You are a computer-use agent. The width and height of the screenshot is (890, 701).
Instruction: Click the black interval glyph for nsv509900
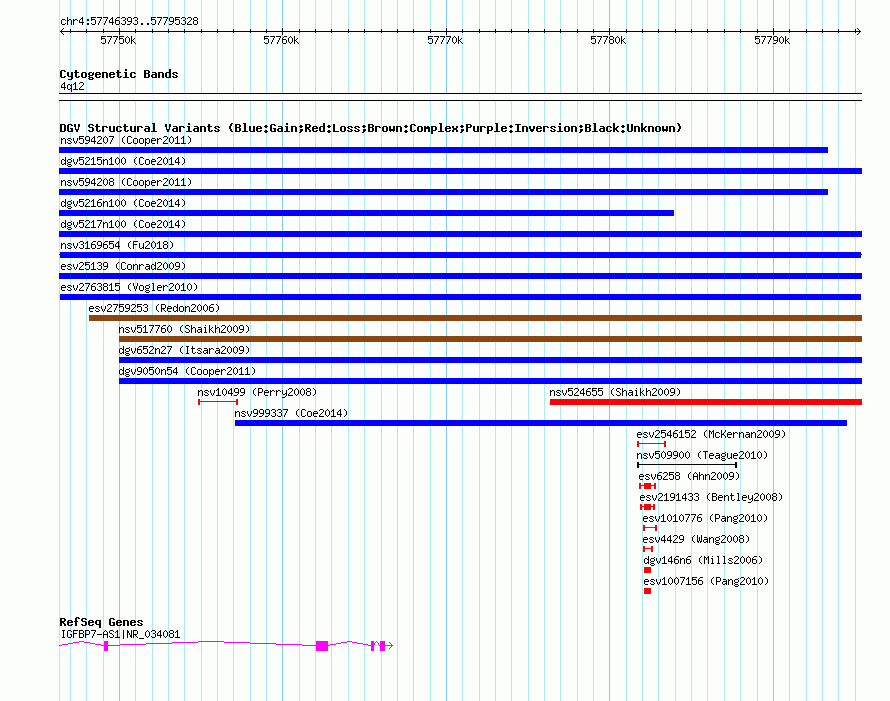[x=687, y=465]
